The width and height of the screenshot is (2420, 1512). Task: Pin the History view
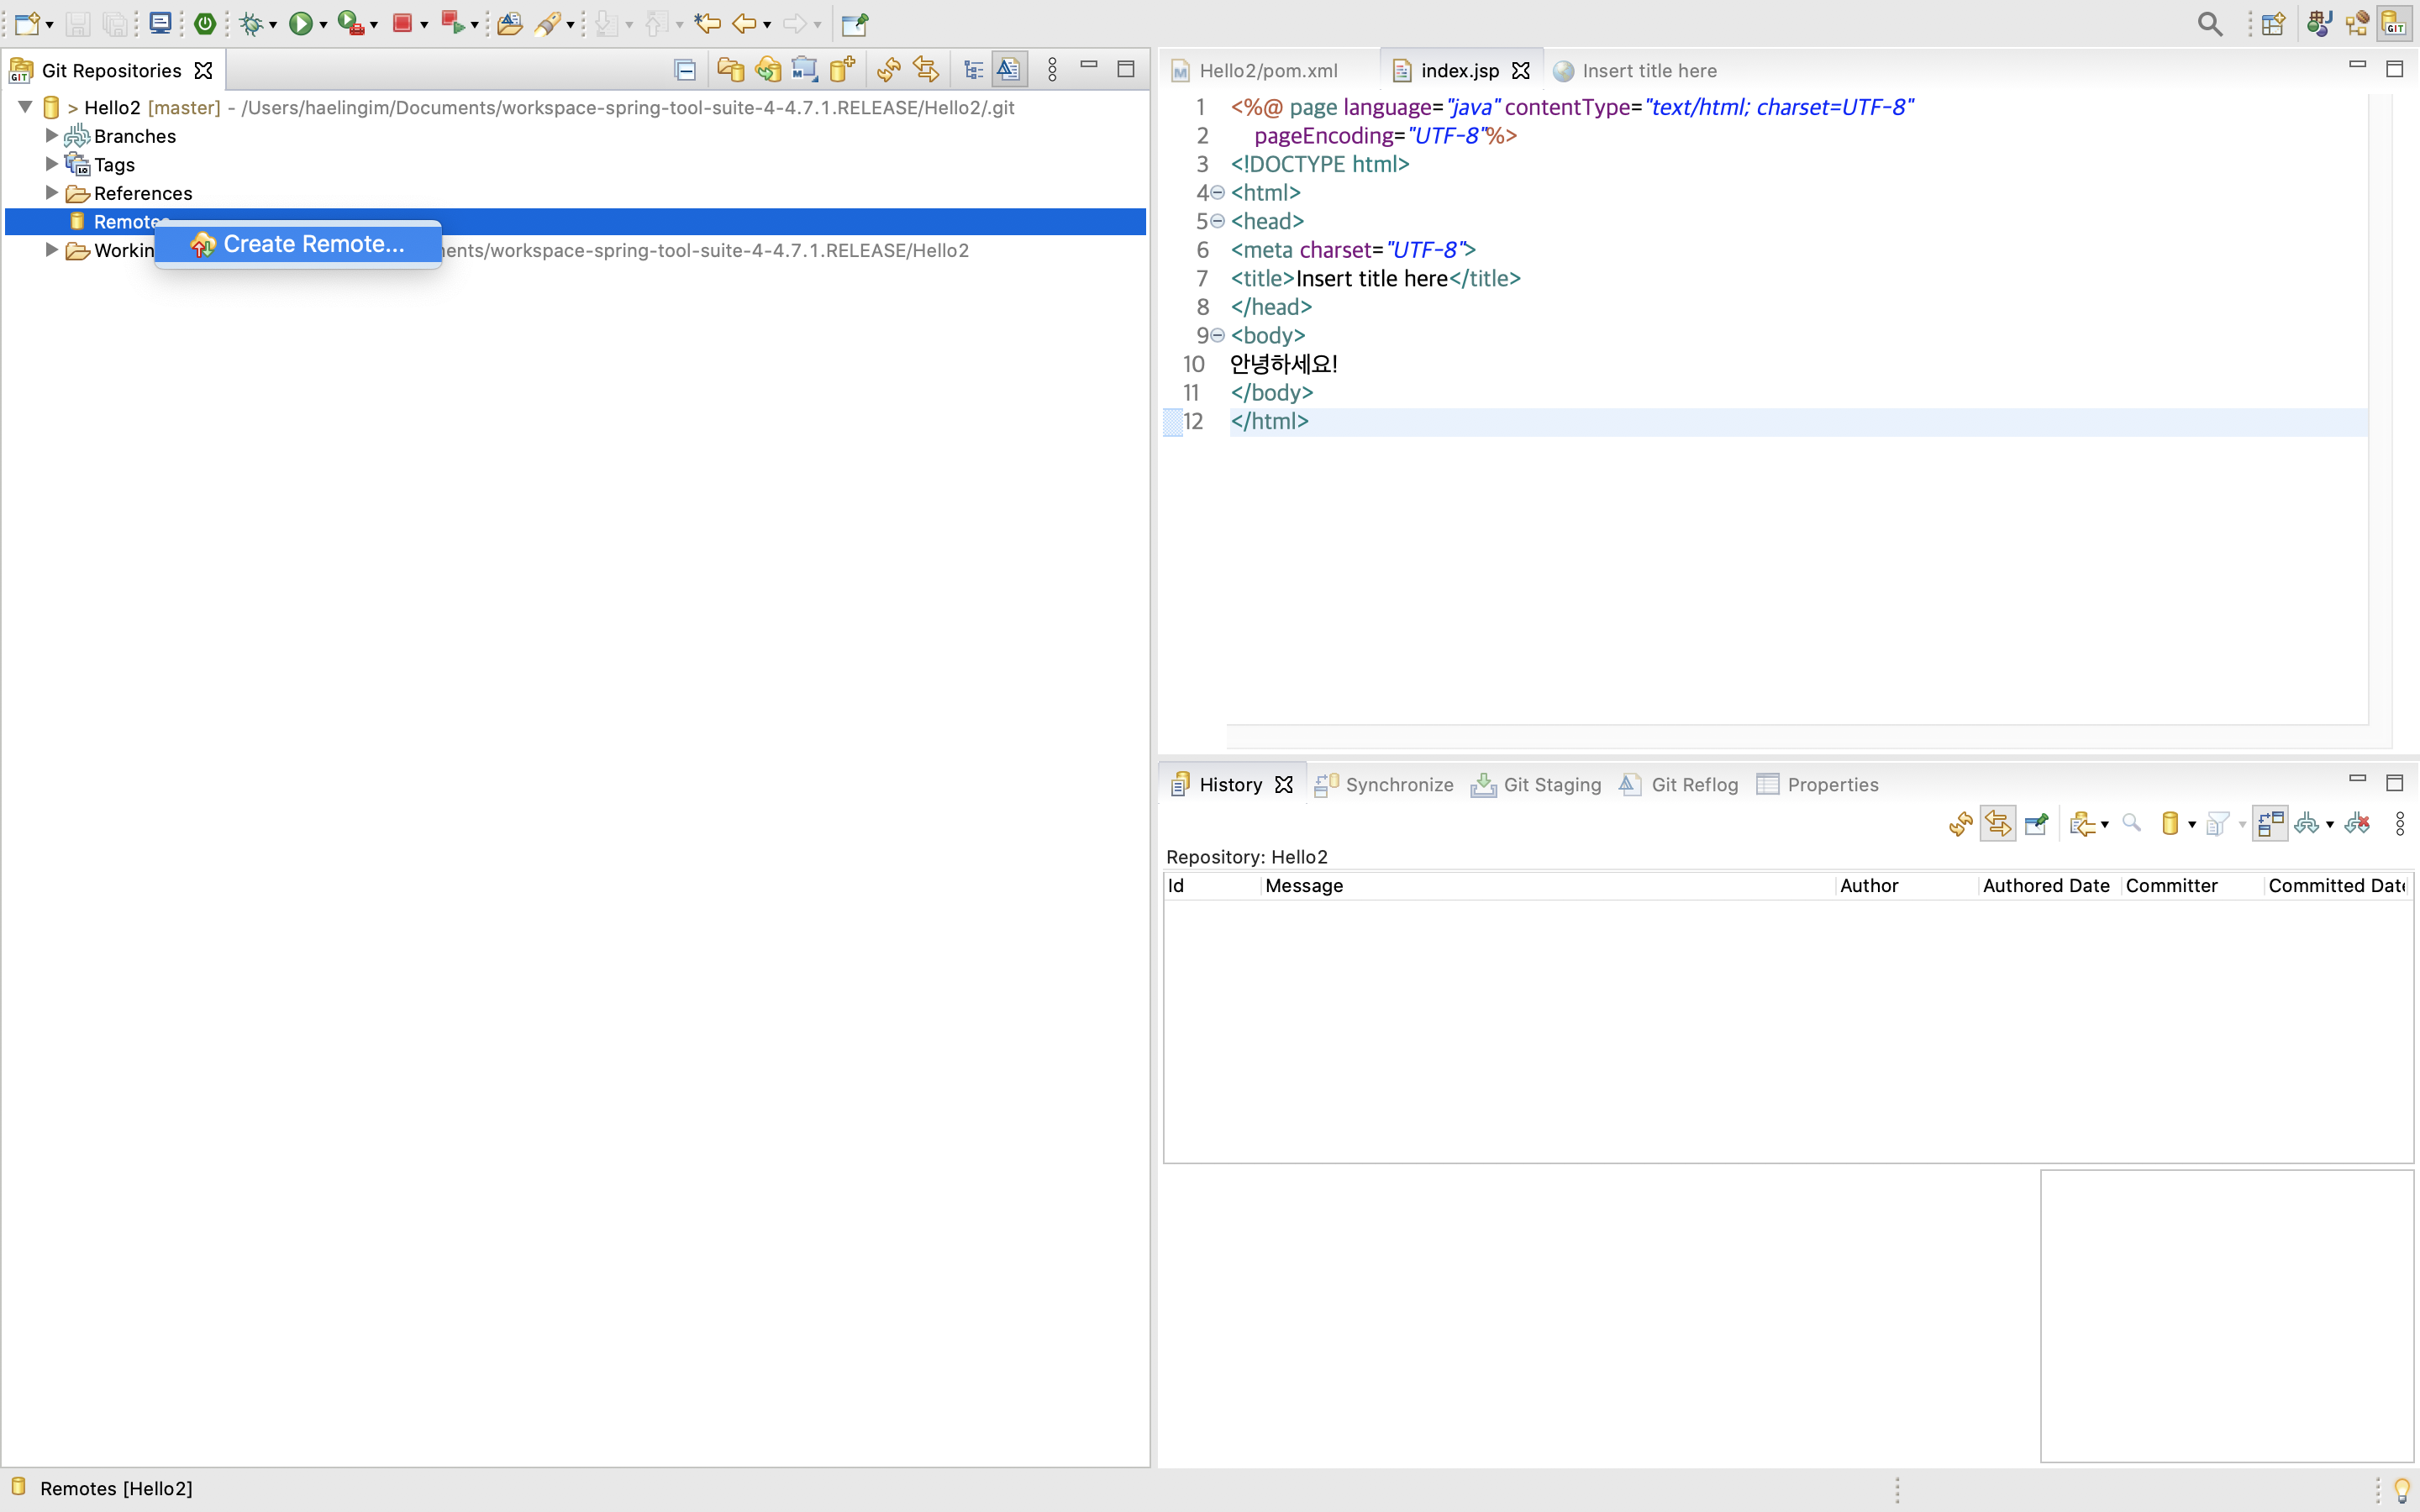pyautogui.click(x=2036, y=824)
